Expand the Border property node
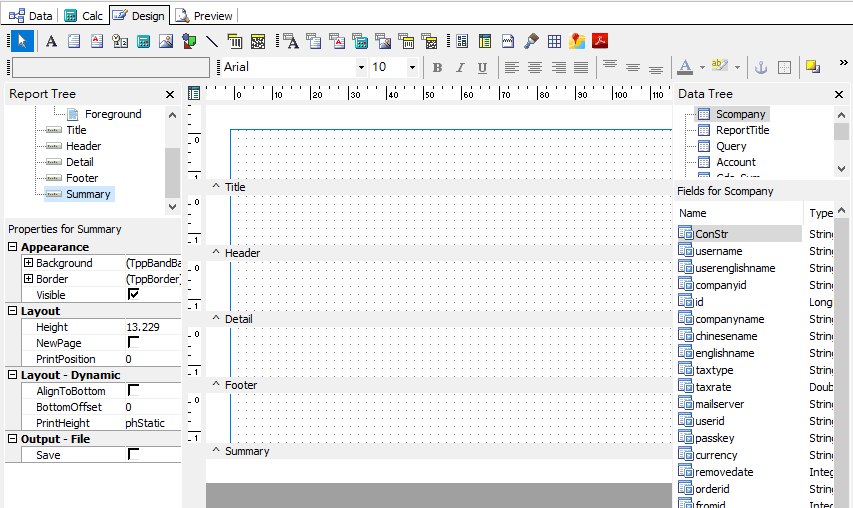 [x=28, y=278]
